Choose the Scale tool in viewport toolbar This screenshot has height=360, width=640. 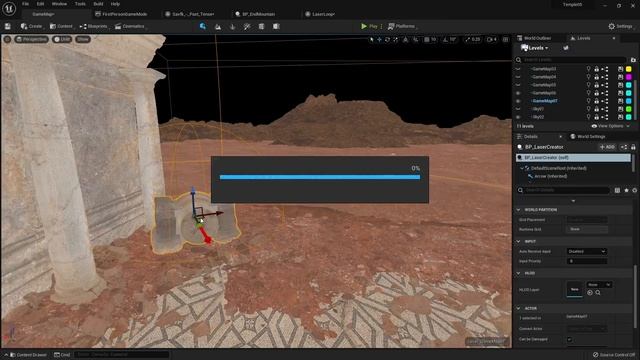(x=396, y=40)
